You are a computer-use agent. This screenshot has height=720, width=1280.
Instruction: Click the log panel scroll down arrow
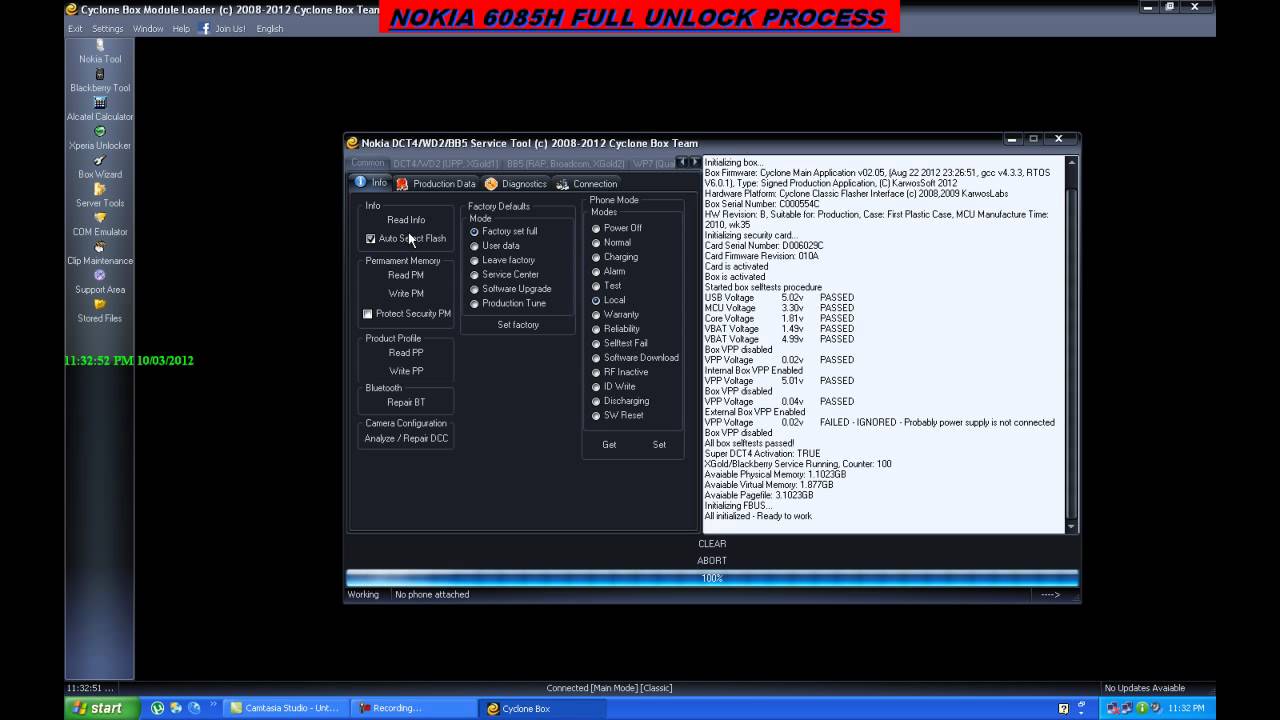click(x=1071, y=527)
